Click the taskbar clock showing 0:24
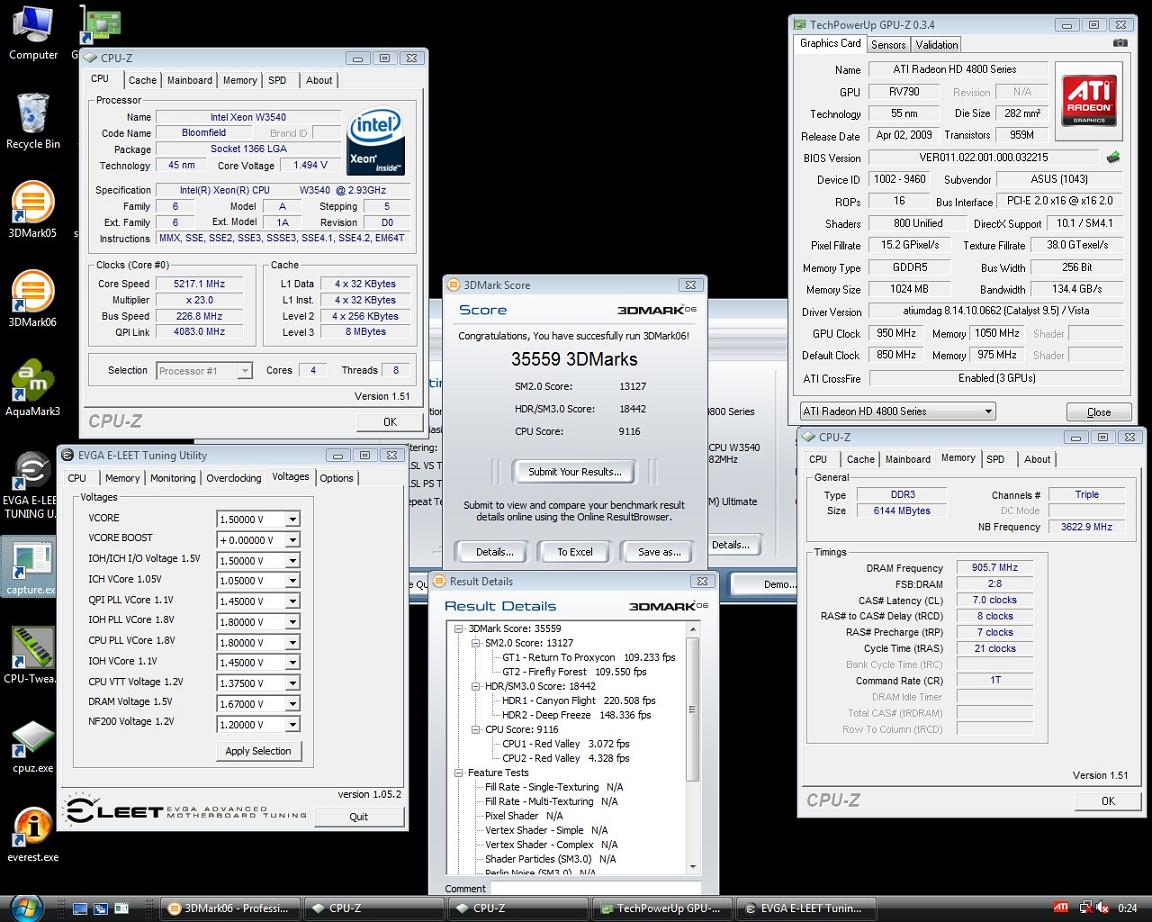 click(1127, 909)
